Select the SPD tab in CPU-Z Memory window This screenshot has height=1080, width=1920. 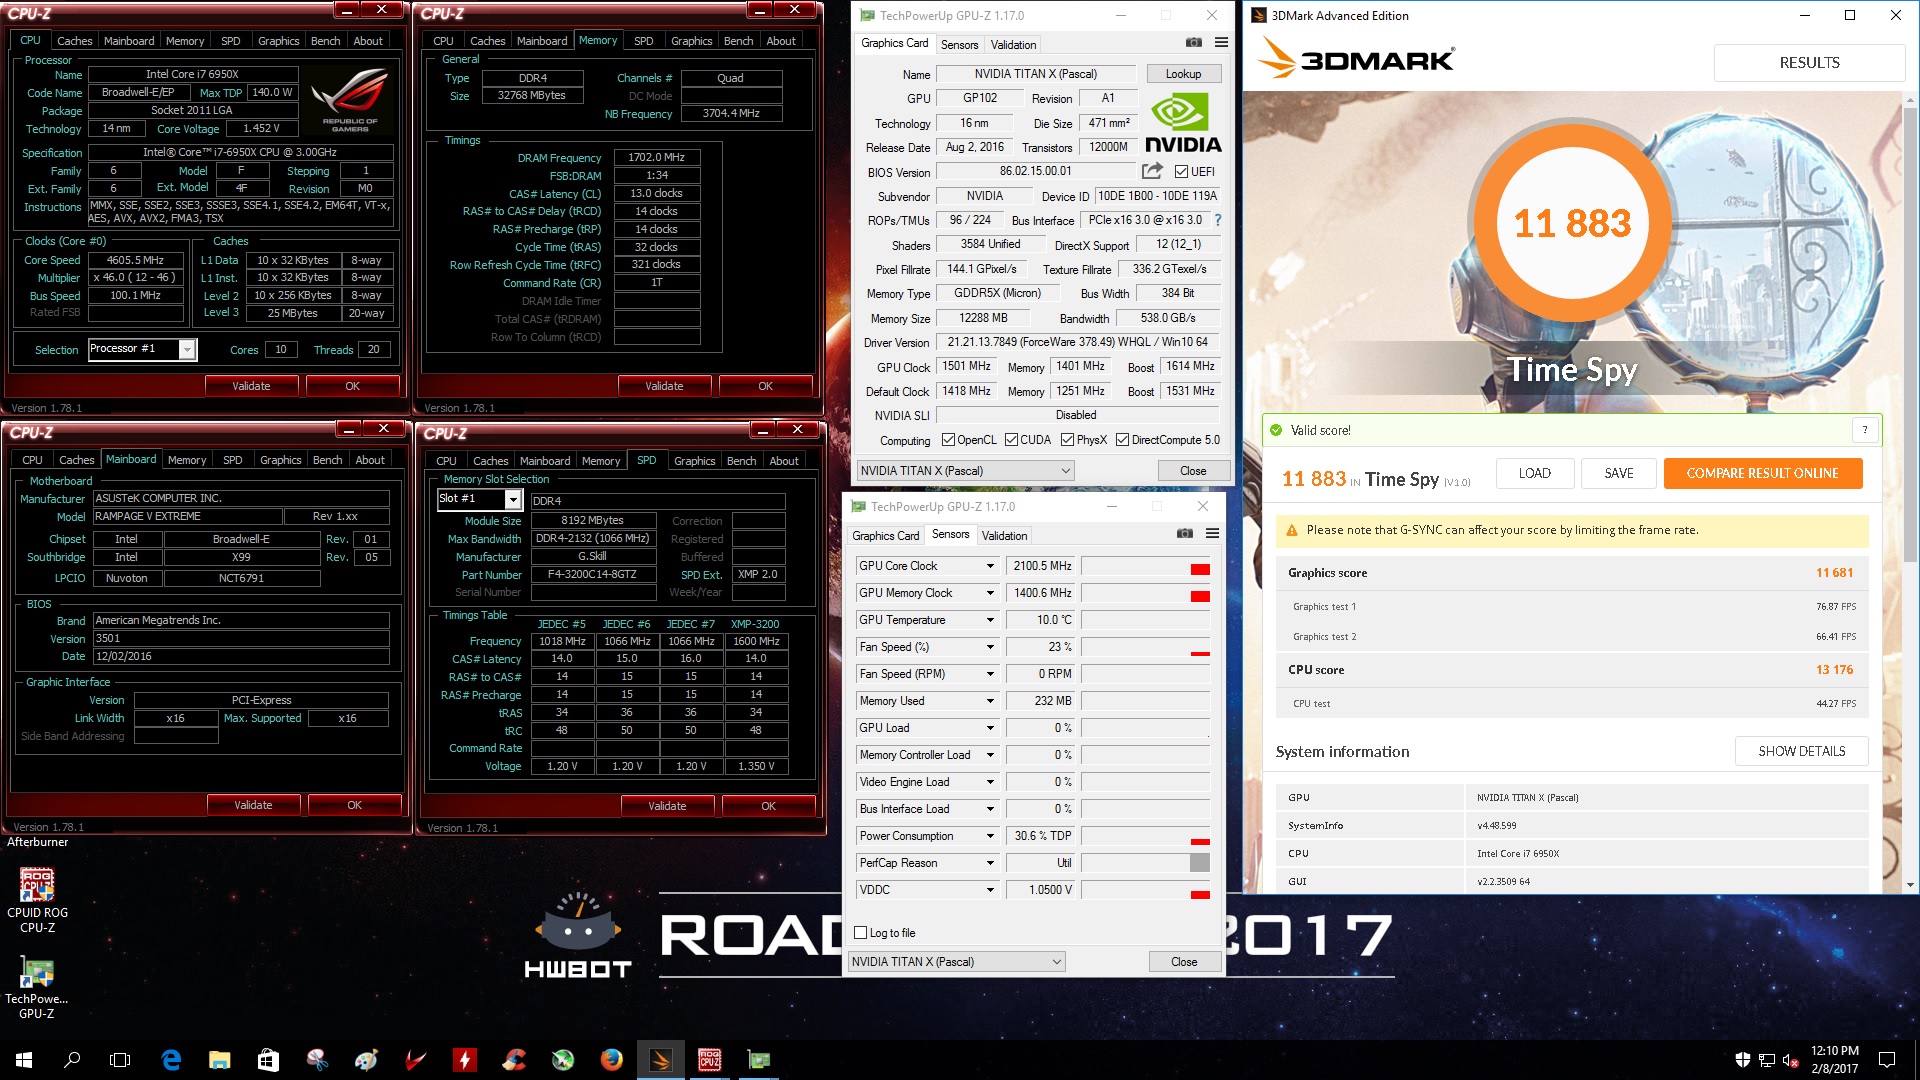644,41
